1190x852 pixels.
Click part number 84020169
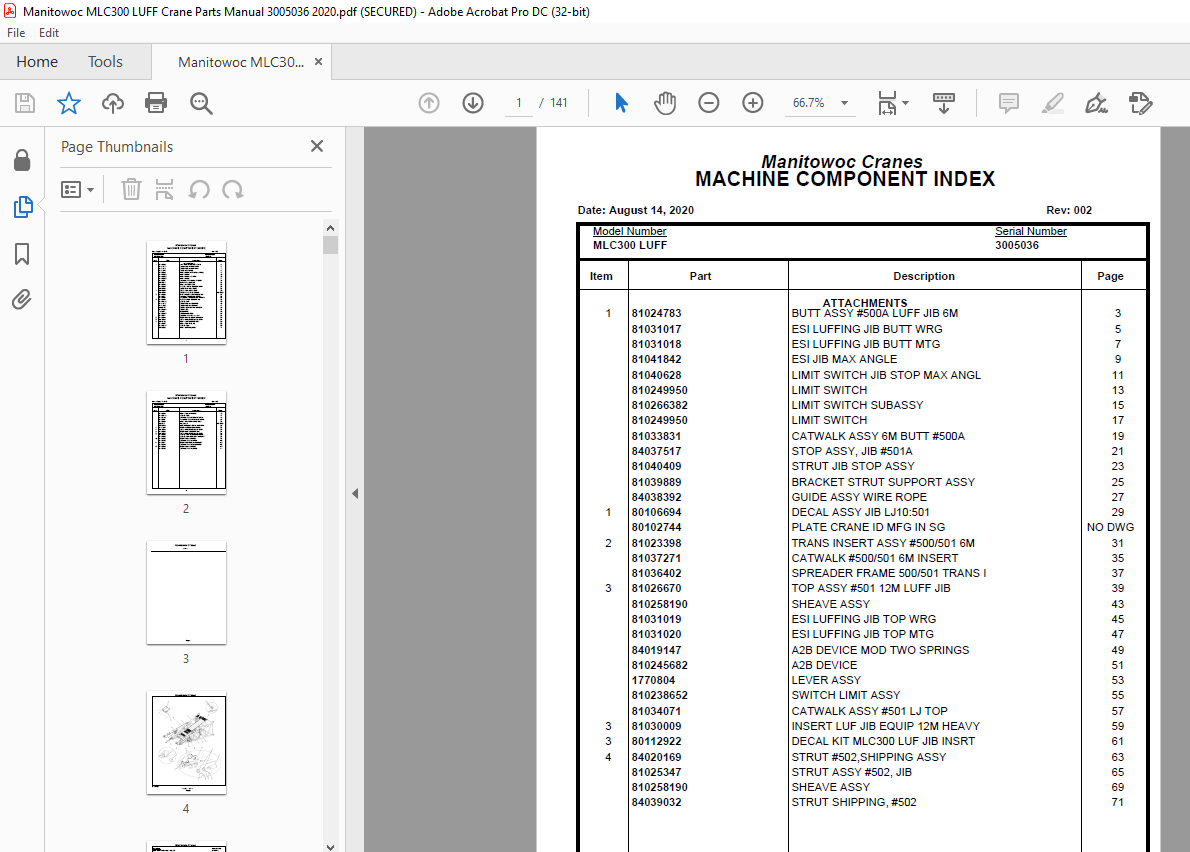click(x=656, y=757)
